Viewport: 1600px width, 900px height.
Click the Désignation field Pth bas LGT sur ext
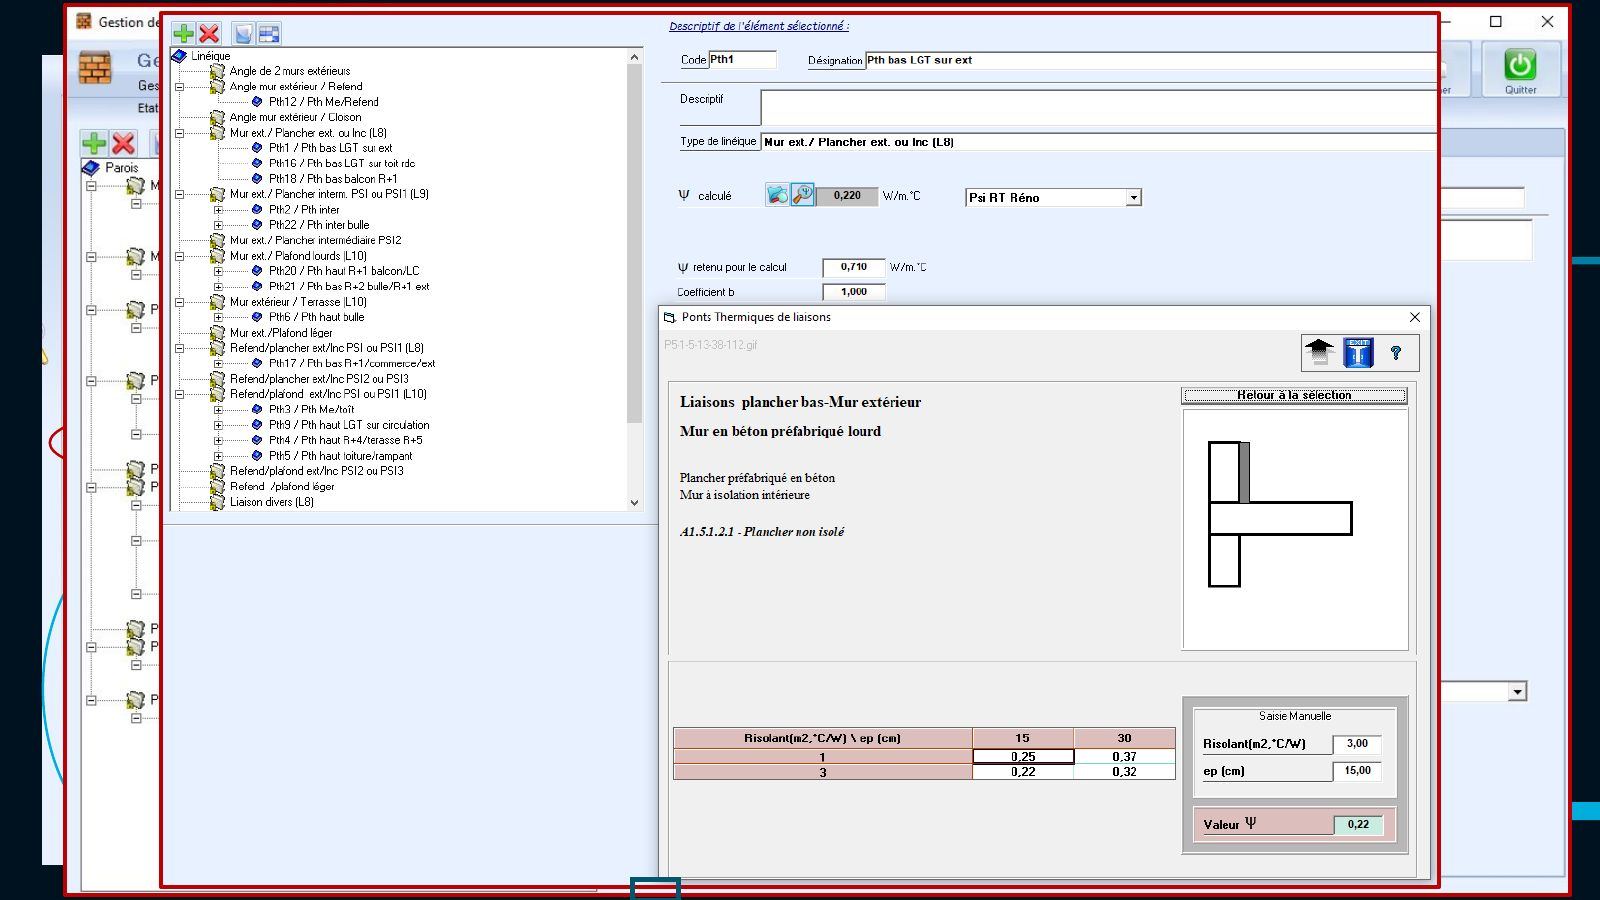coord(1150,60)
